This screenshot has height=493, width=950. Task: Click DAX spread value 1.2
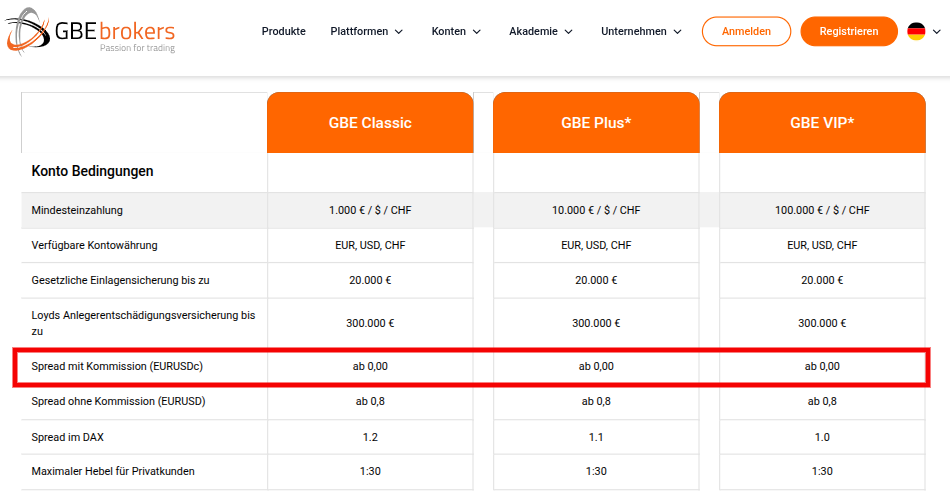[x=370, y=437]
